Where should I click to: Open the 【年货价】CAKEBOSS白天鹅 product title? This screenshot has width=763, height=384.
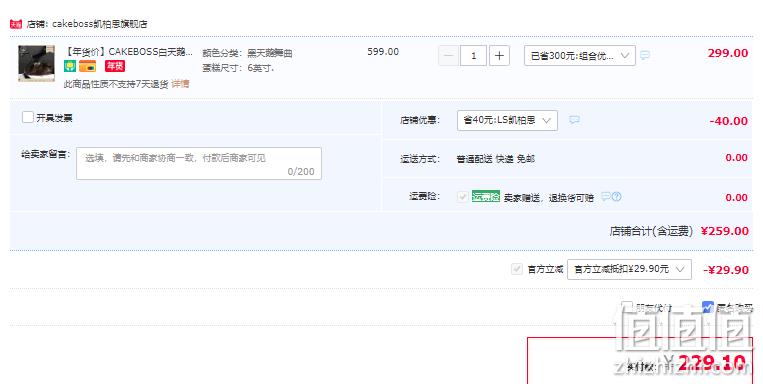[x=129, y=52]
